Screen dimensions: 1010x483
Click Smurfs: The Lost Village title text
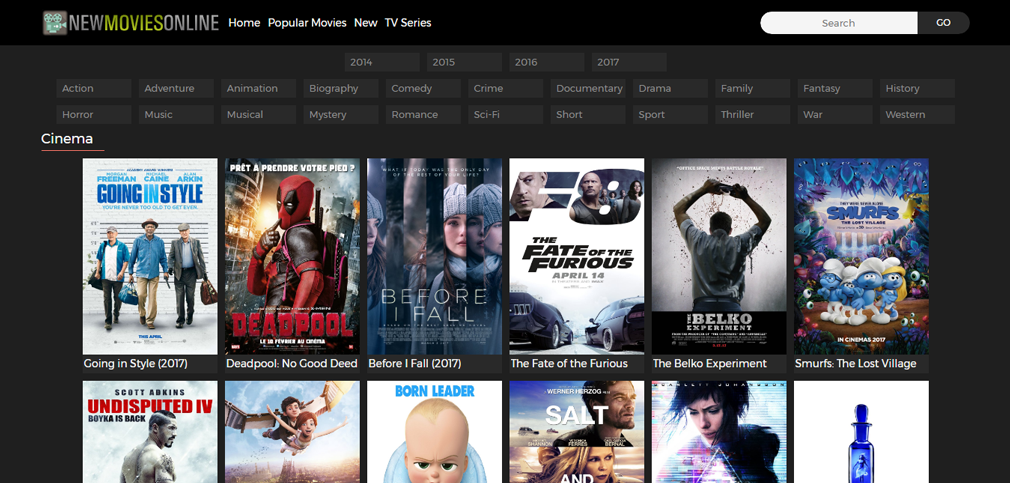pos(855,364)
